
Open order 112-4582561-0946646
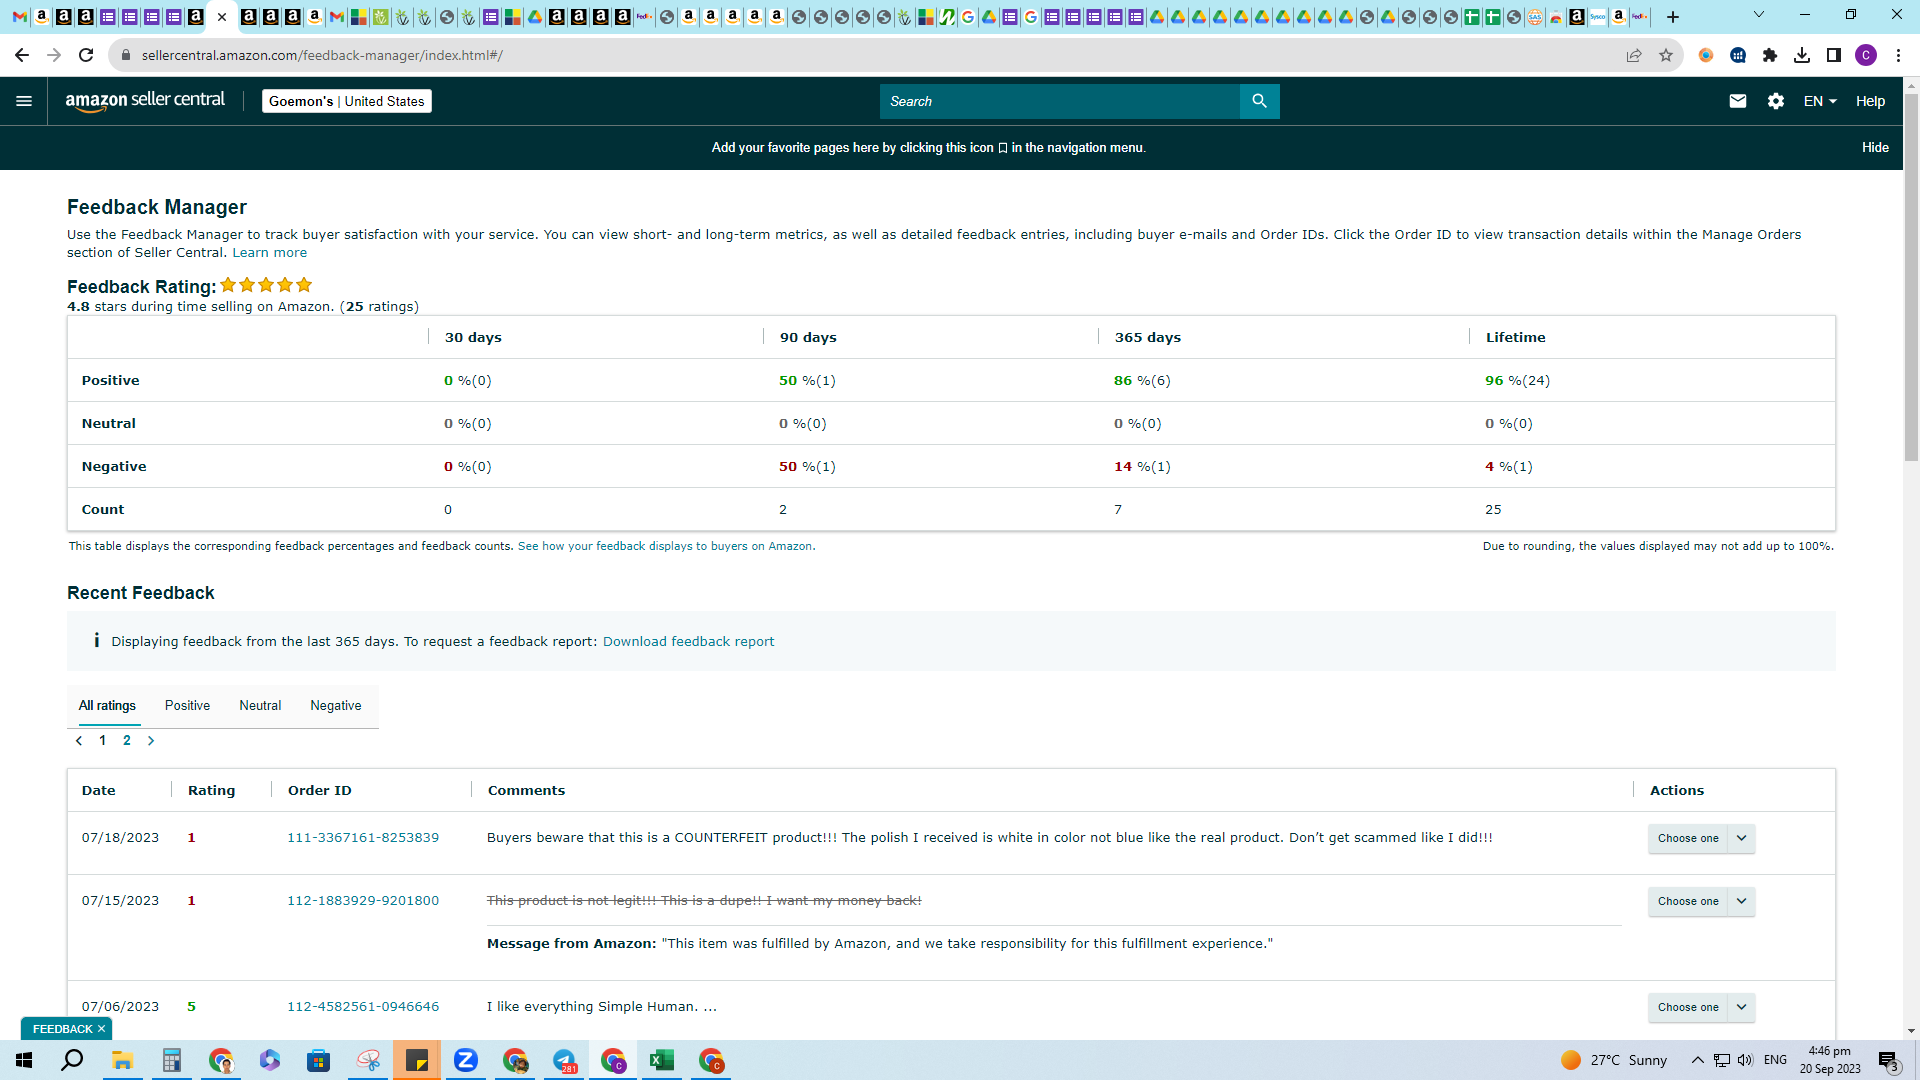(363, 1006)
